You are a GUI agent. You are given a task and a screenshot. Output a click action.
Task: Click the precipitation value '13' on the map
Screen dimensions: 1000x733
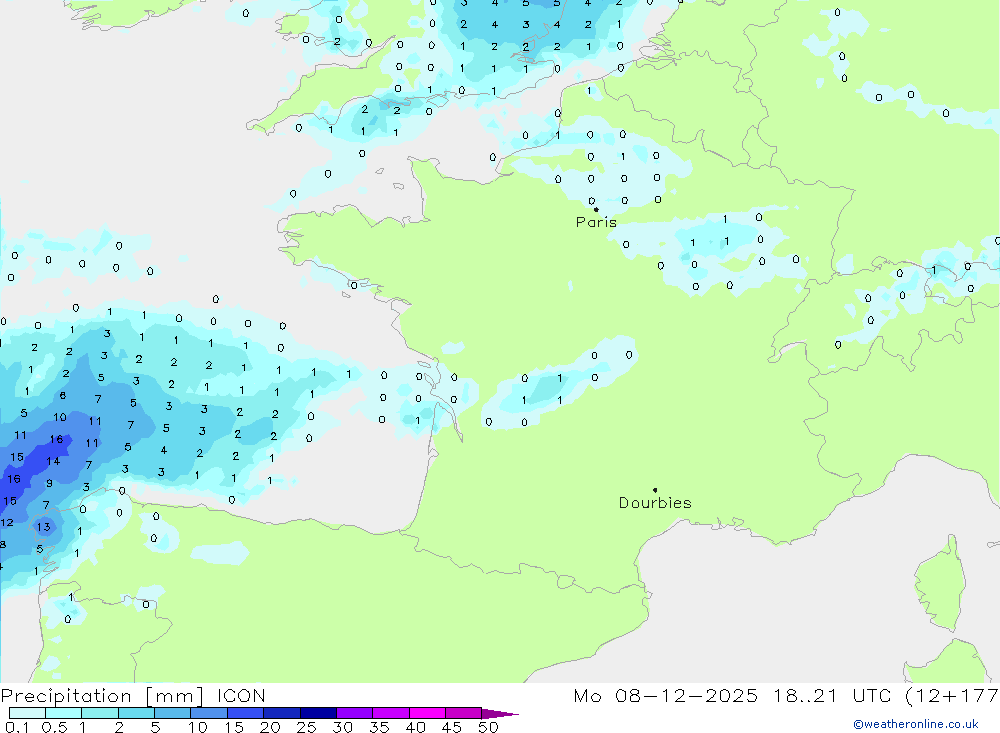43,527
